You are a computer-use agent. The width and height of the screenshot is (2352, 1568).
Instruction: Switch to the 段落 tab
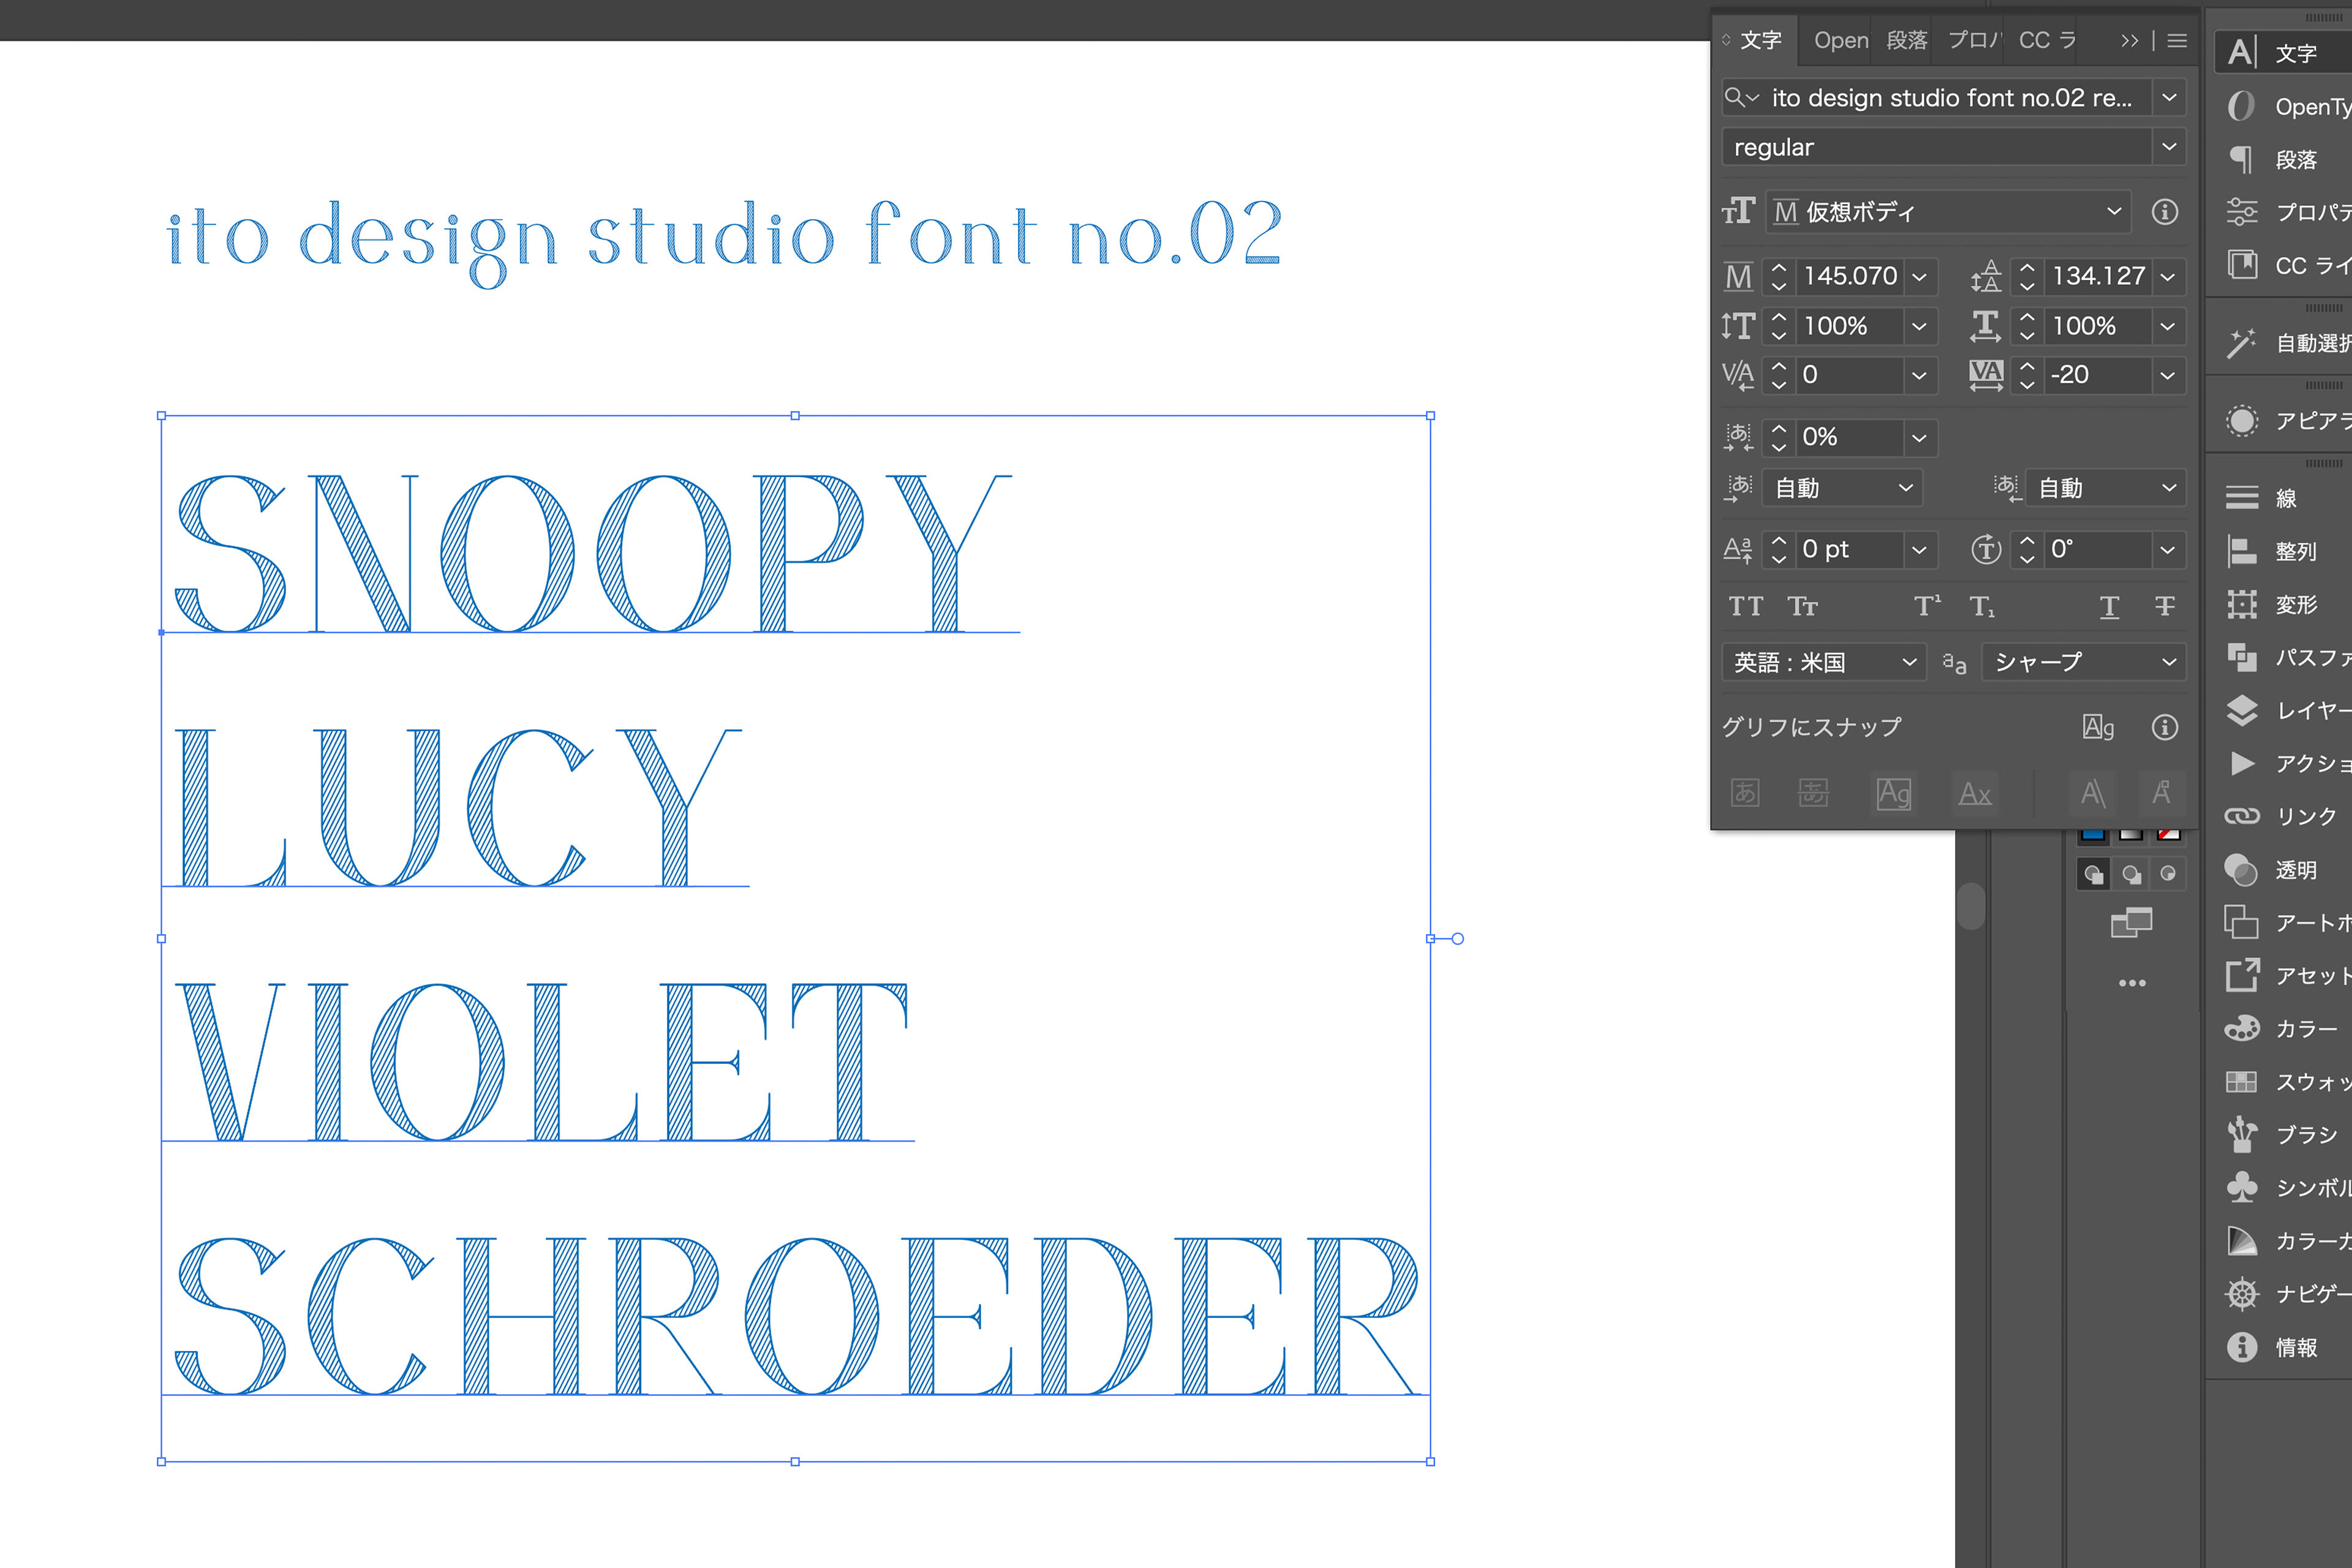click(1906, 40)
